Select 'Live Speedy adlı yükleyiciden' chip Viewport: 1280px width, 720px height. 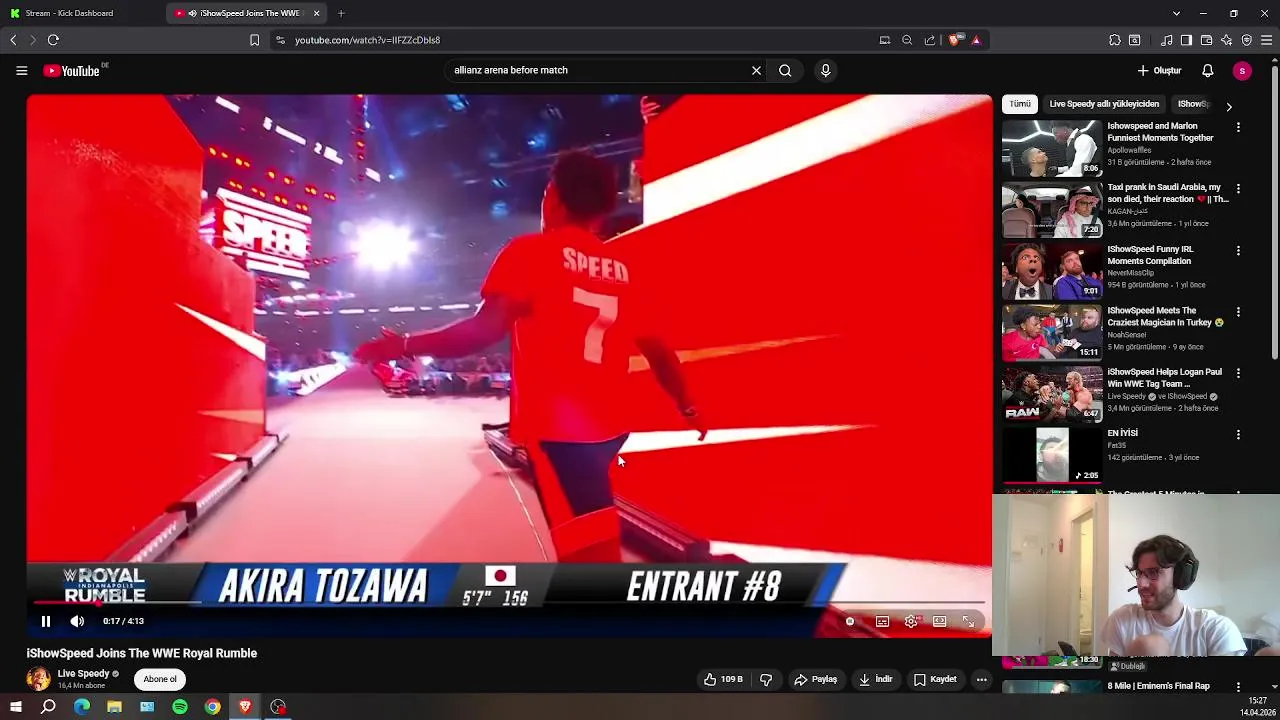point(1104,104)
